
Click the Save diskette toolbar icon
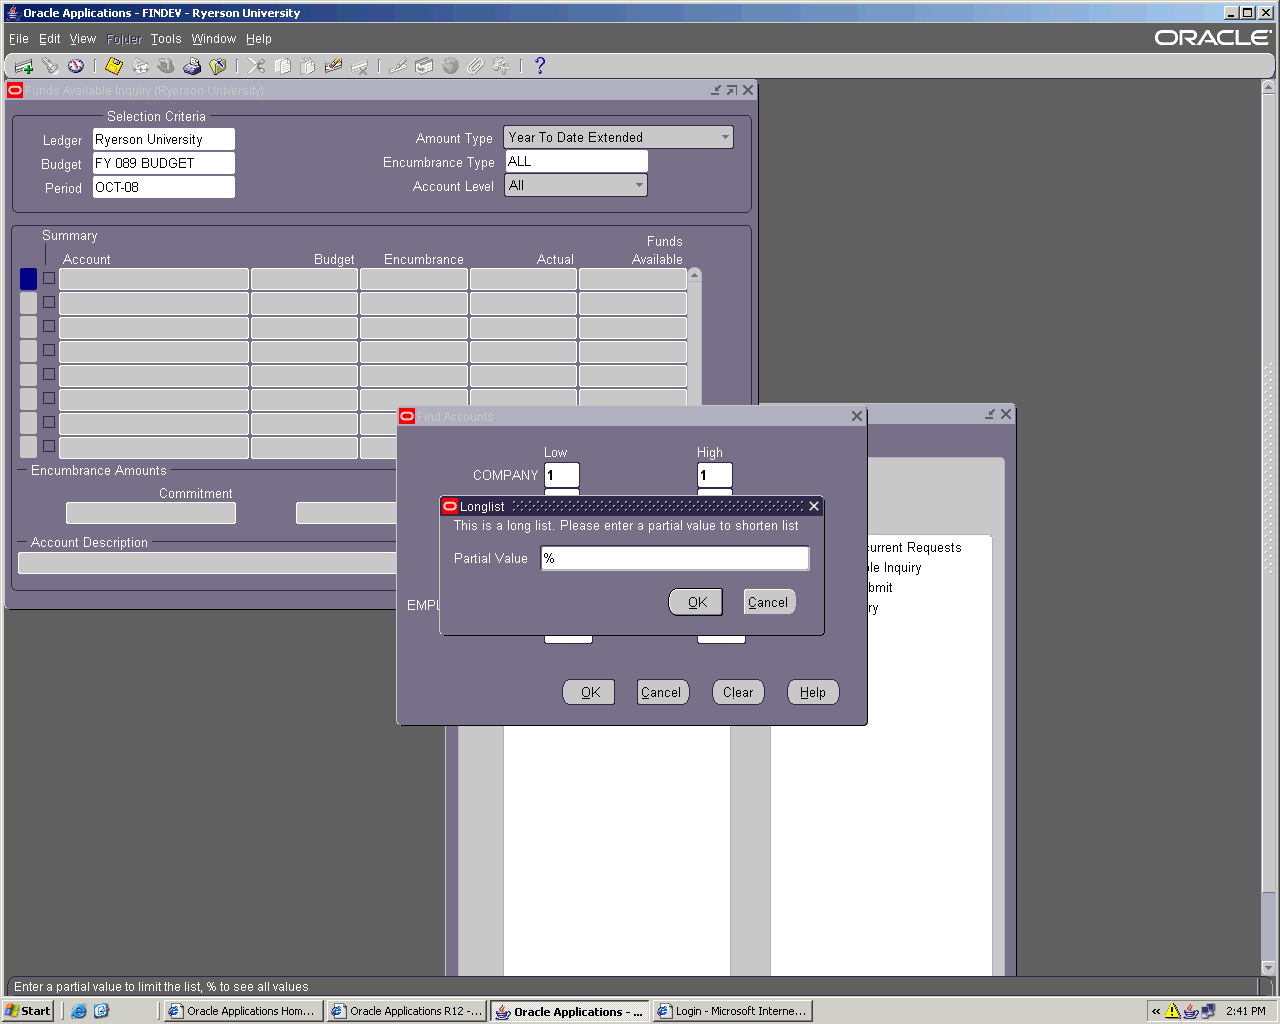(x=114, y=66)
